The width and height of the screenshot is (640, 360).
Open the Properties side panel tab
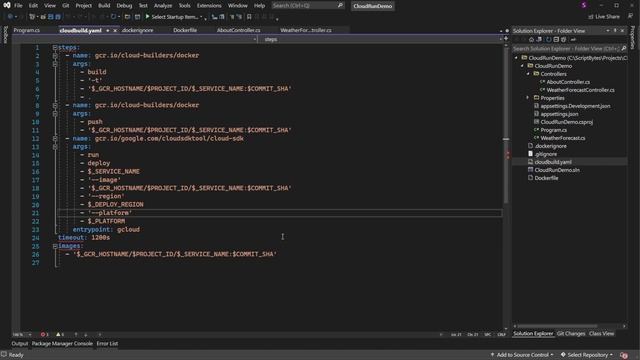point(633,38)
